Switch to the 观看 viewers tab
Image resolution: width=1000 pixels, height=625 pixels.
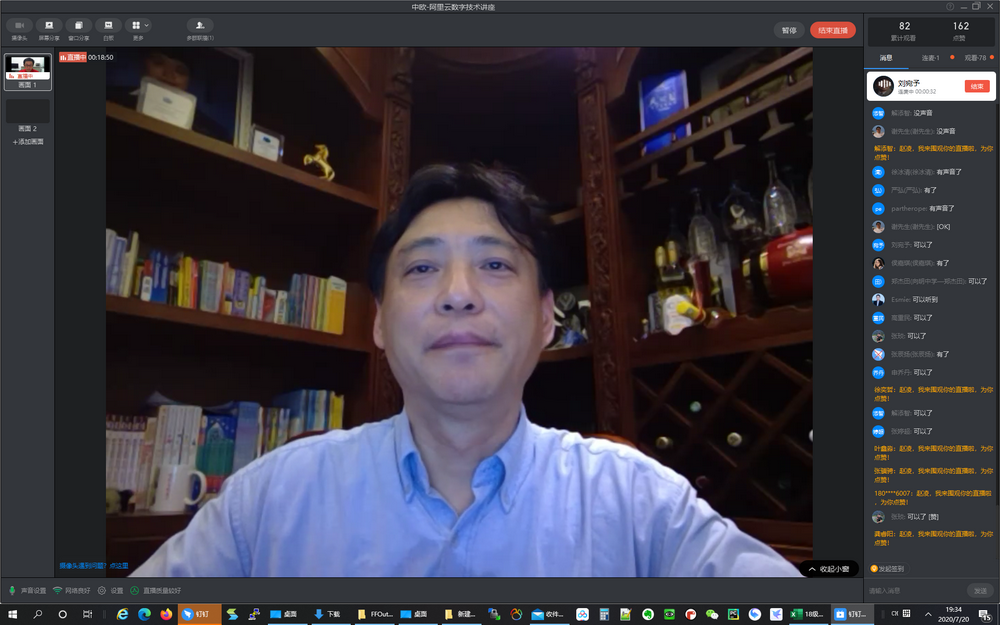tap(975, 58)
